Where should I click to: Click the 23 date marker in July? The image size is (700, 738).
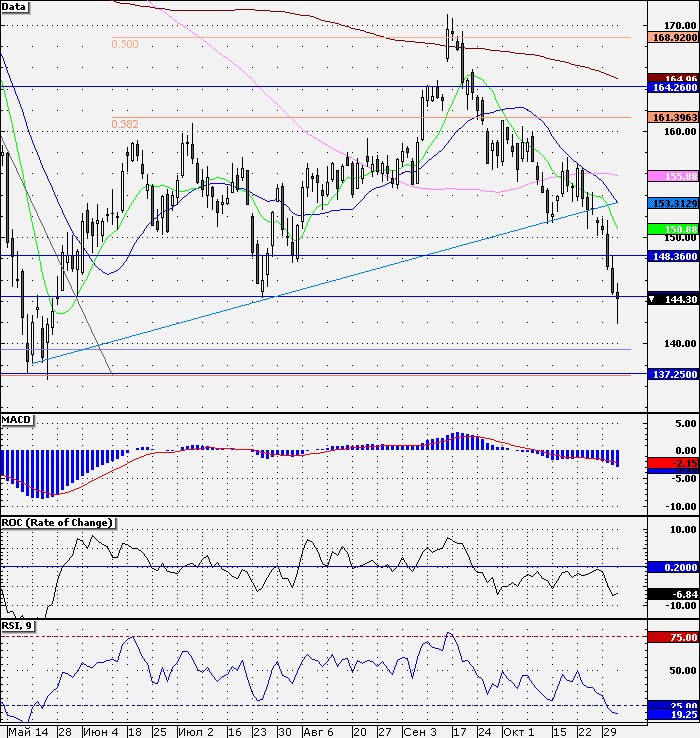coord(259,732)
